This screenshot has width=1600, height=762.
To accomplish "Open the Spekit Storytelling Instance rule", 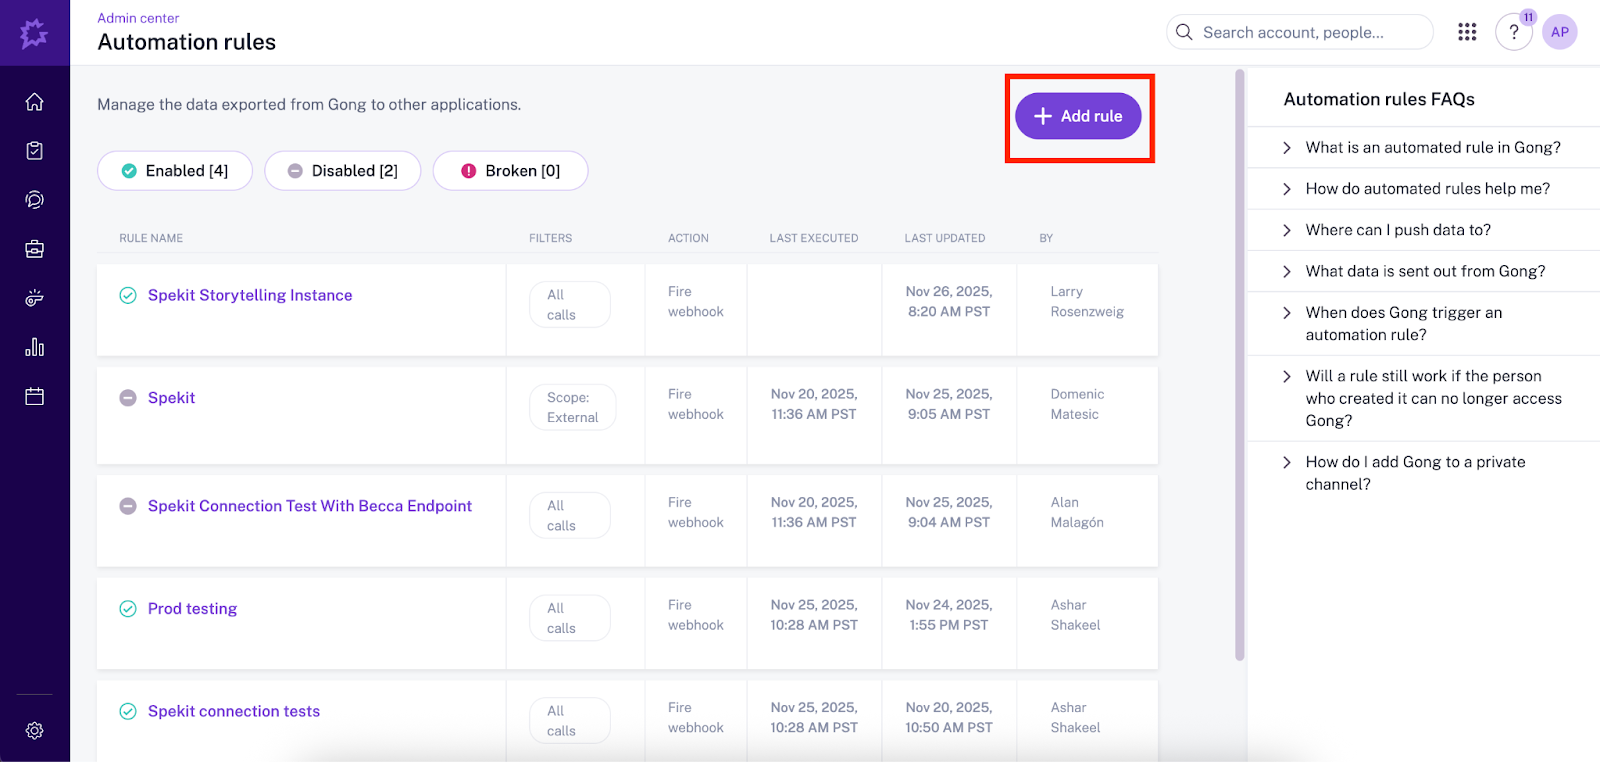I will (250, 295).
